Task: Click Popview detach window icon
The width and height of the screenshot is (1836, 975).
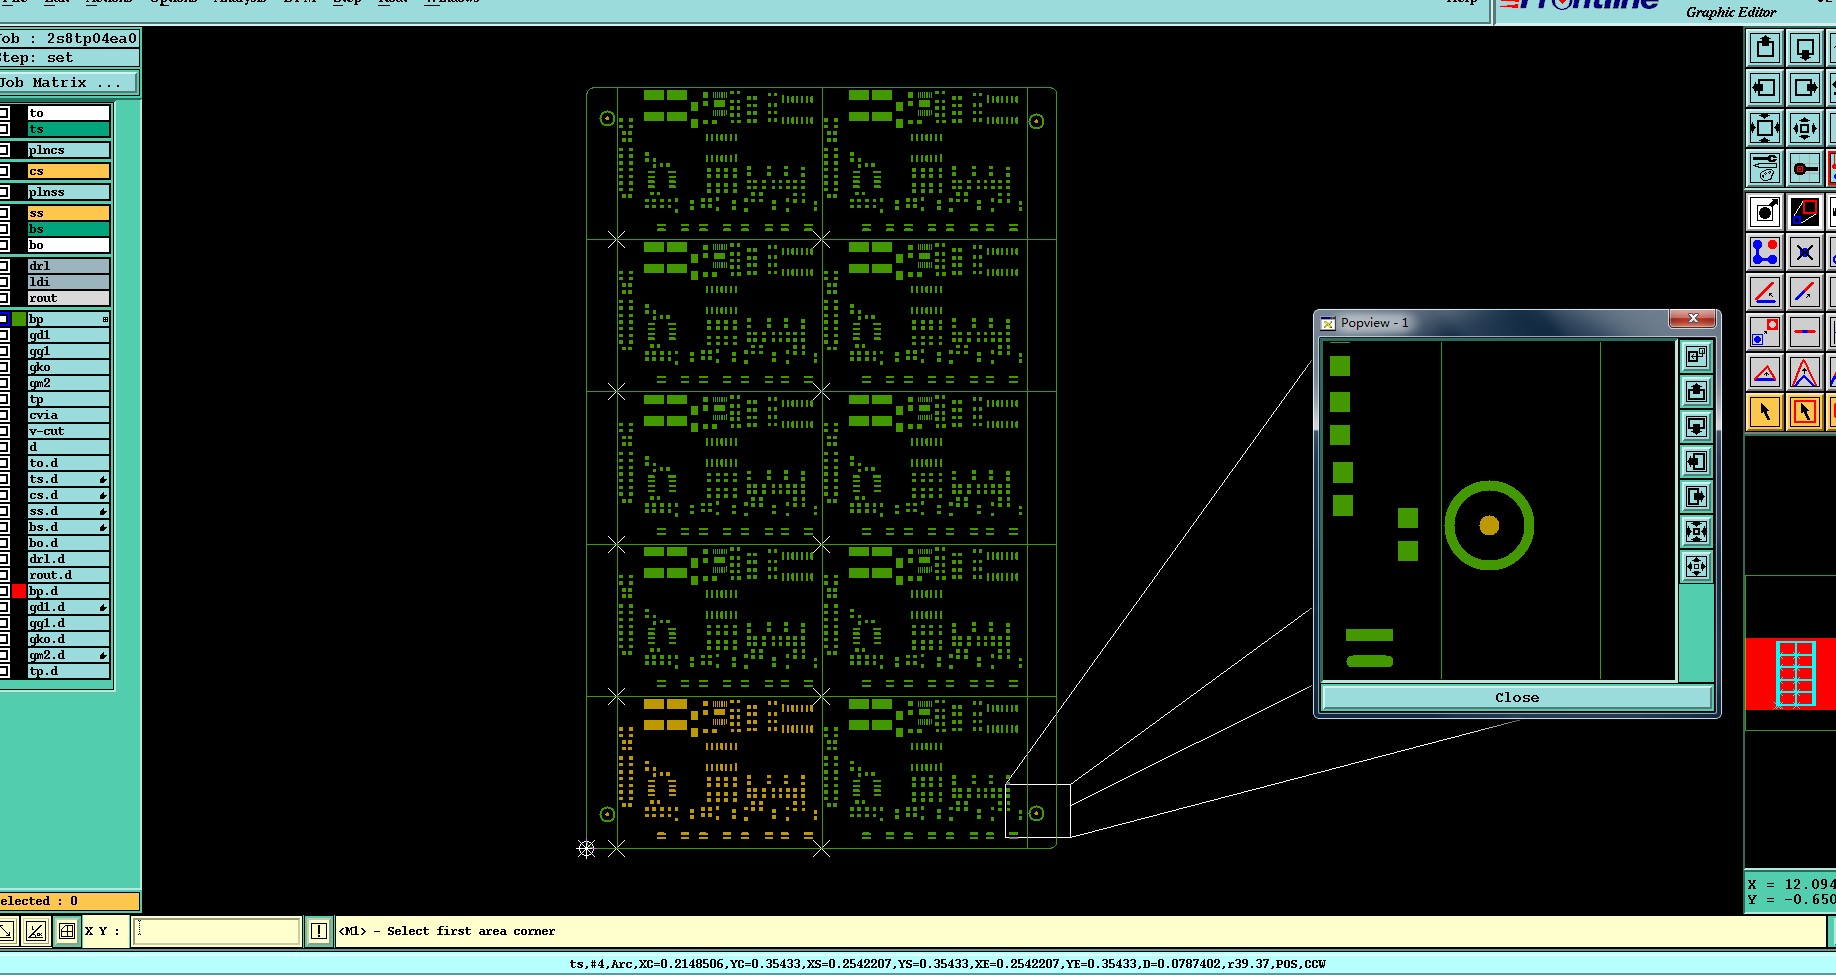Action: [1696, 356]
